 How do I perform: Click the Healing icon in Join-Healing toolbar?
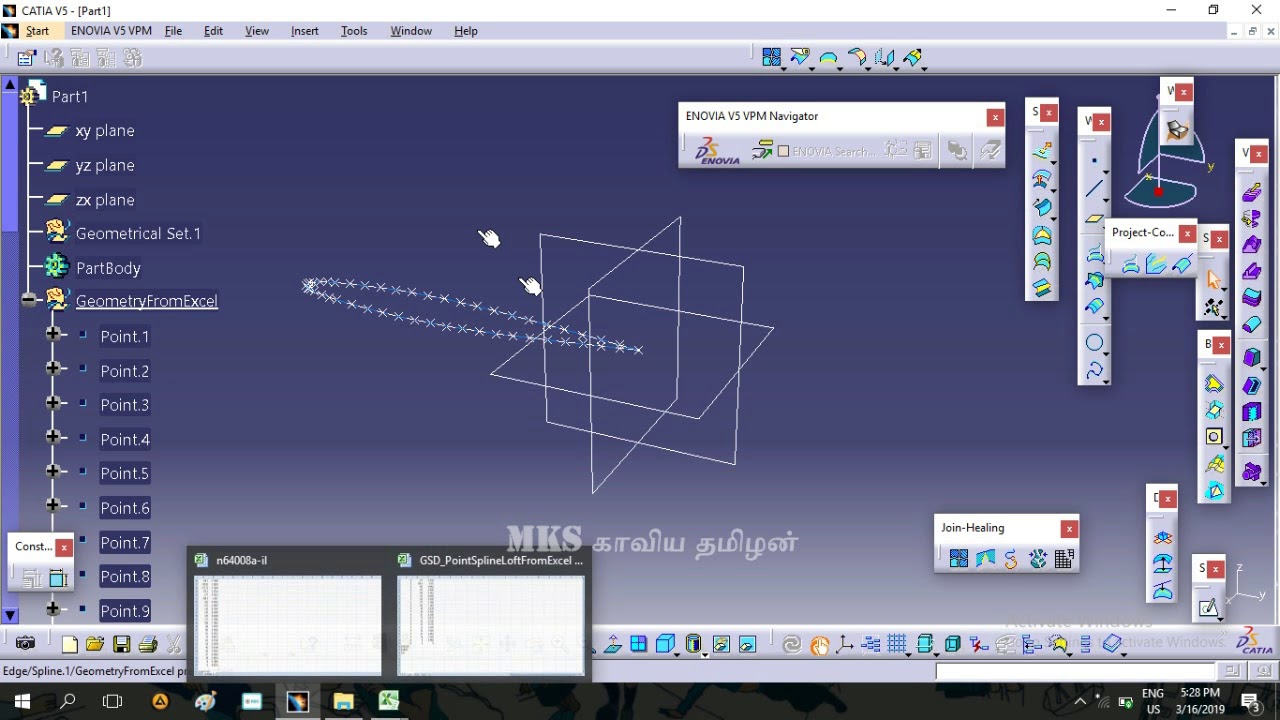(985, 559)
